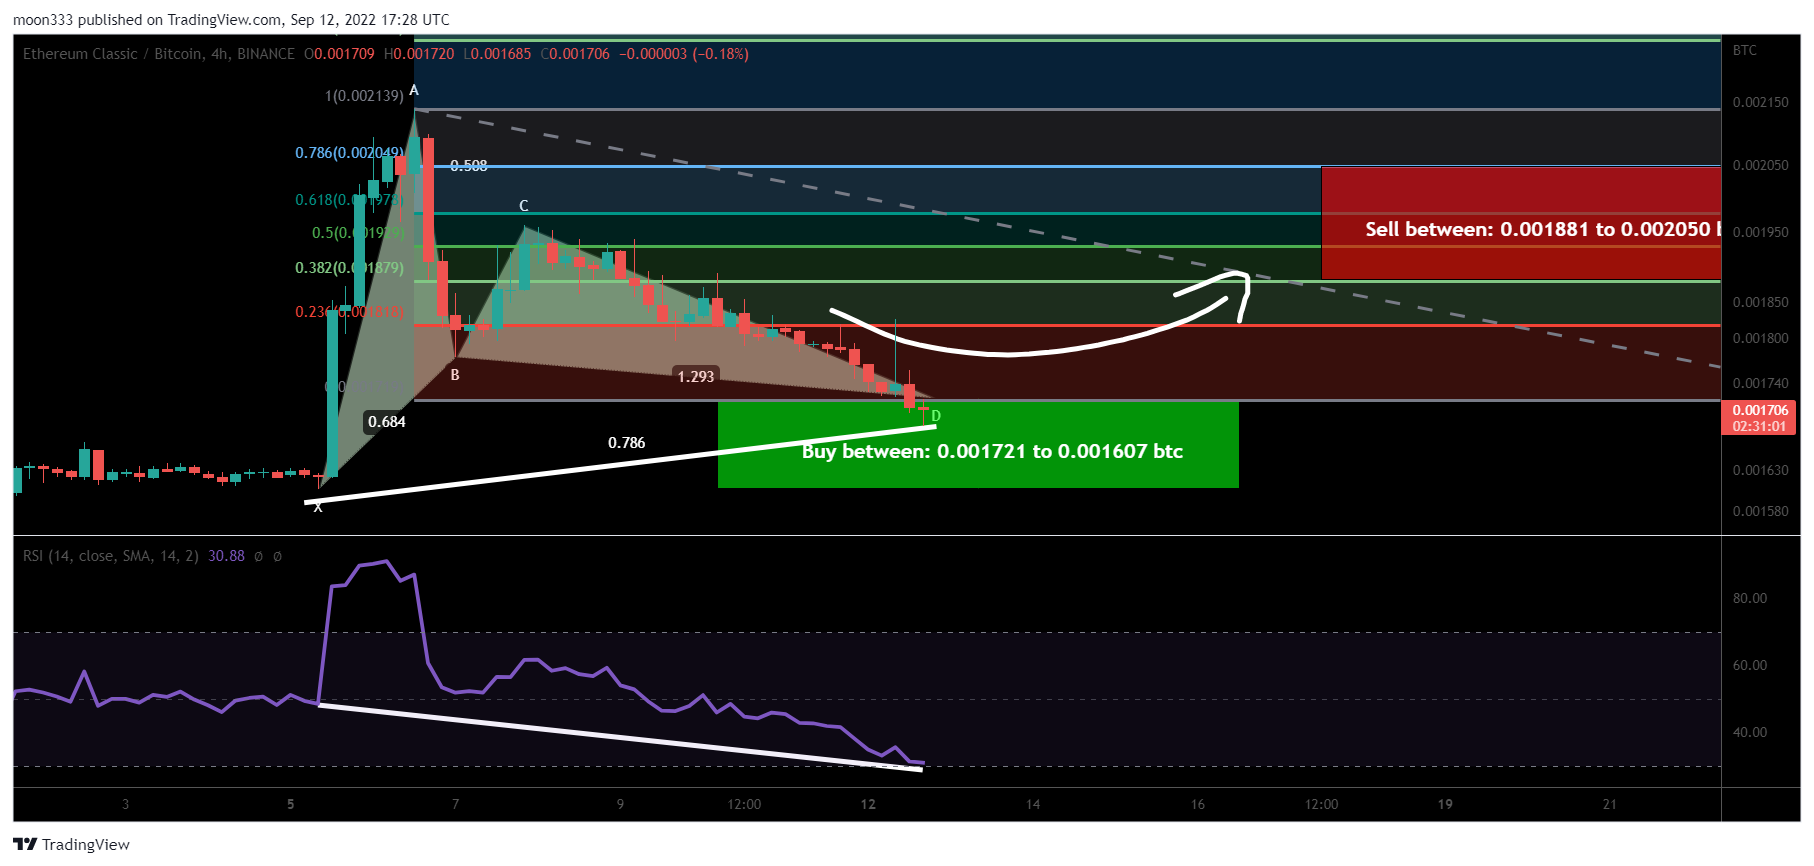The image size is (1814, 866).
Task: Click the pattern point label A
Action: [x=414, y=90]
